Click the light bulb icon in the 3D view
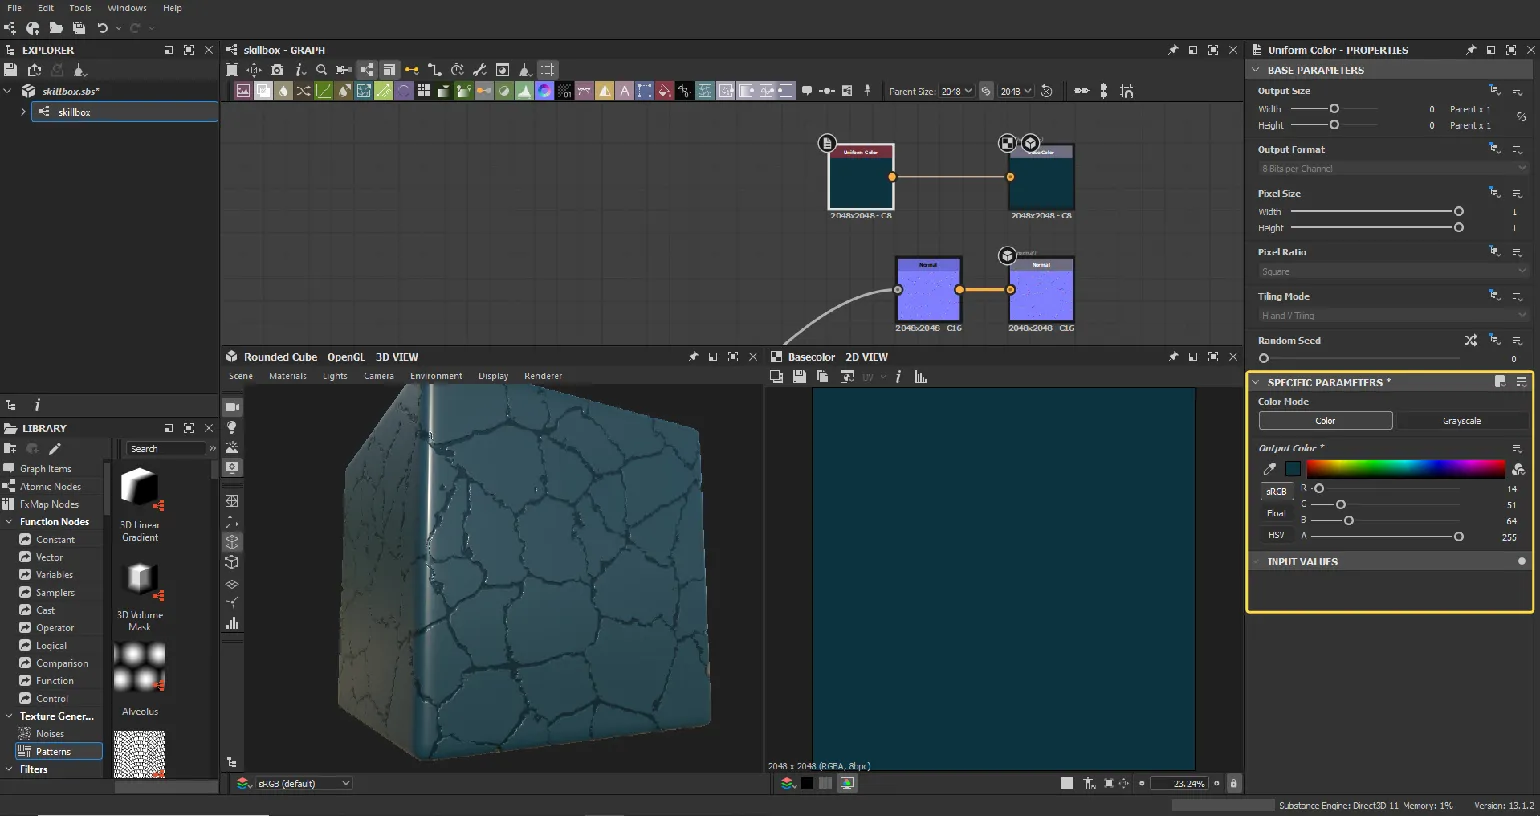Image resolution: width=1540 pixels, height=816 pixels. pos(232,428)
